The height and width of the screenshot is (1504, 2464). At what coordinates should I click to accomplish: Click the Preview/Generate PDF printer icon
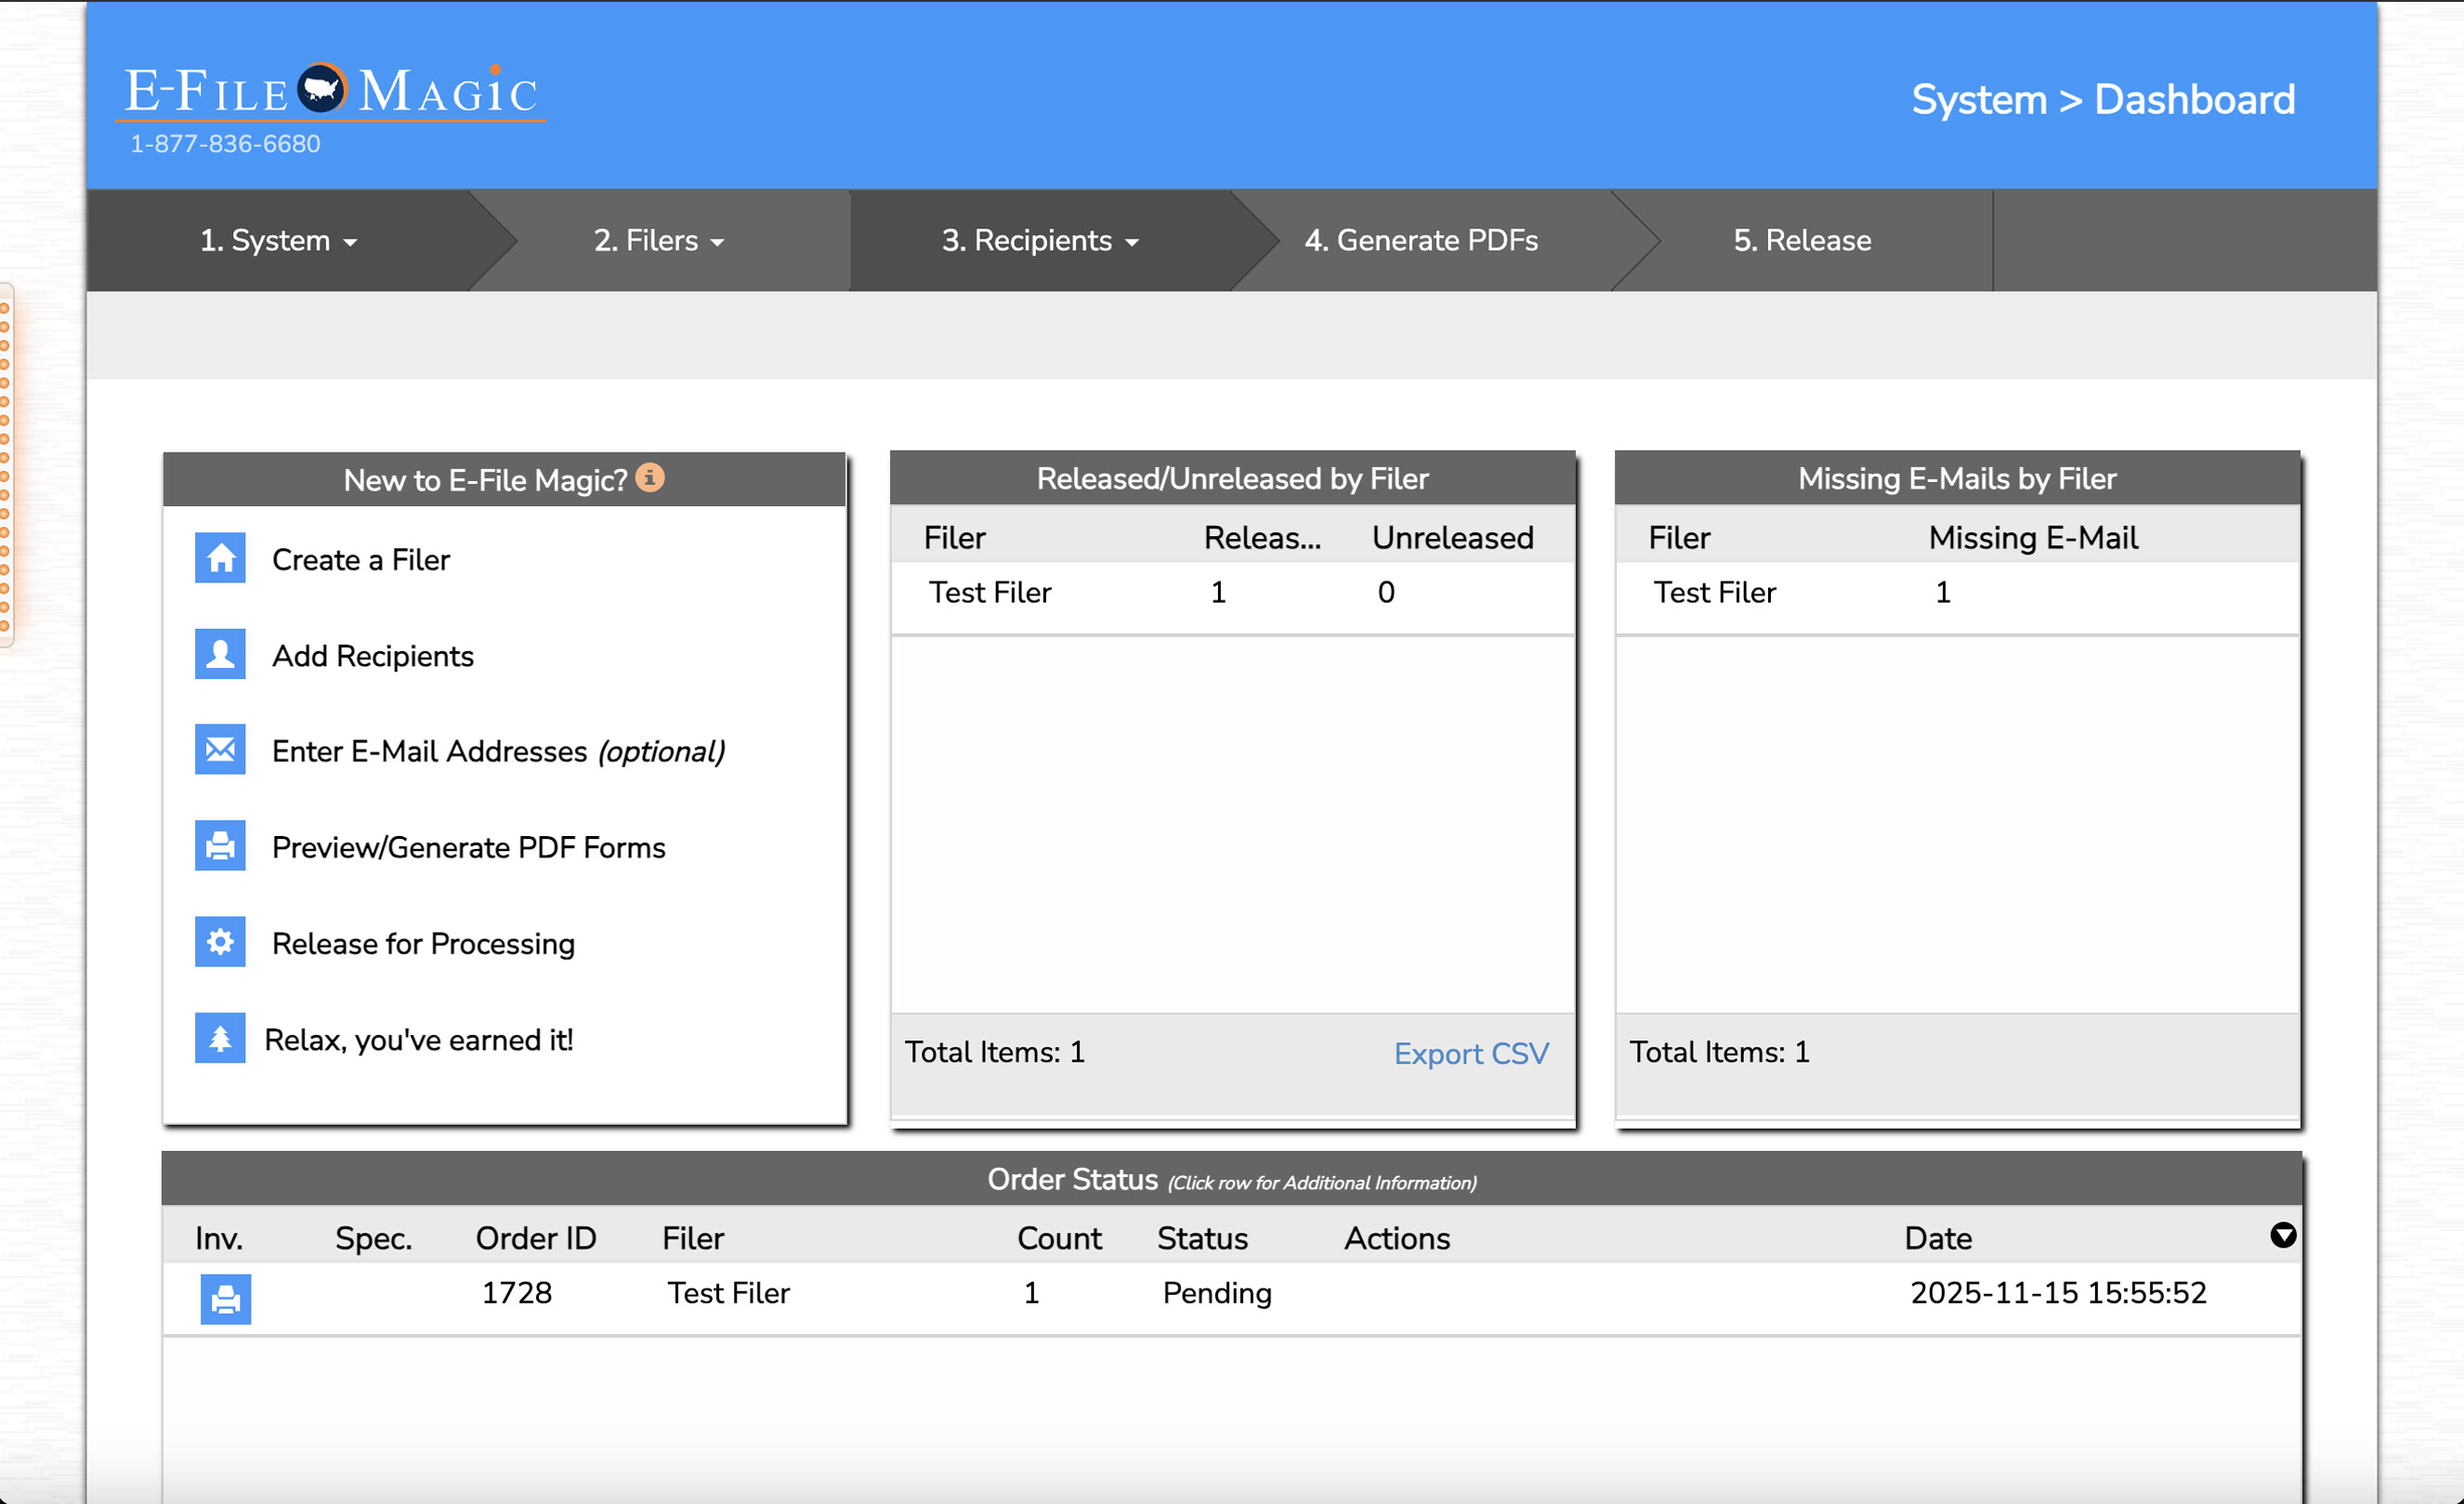click(x=220, y=846)
